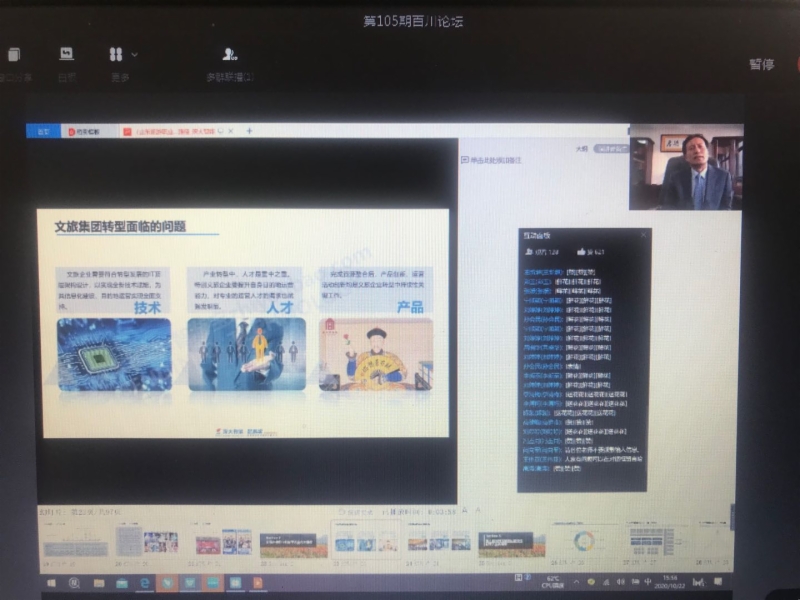Close the 互动面板 interaction panel
This screenshot has width=800, height=600.
(x=643, y=235)
